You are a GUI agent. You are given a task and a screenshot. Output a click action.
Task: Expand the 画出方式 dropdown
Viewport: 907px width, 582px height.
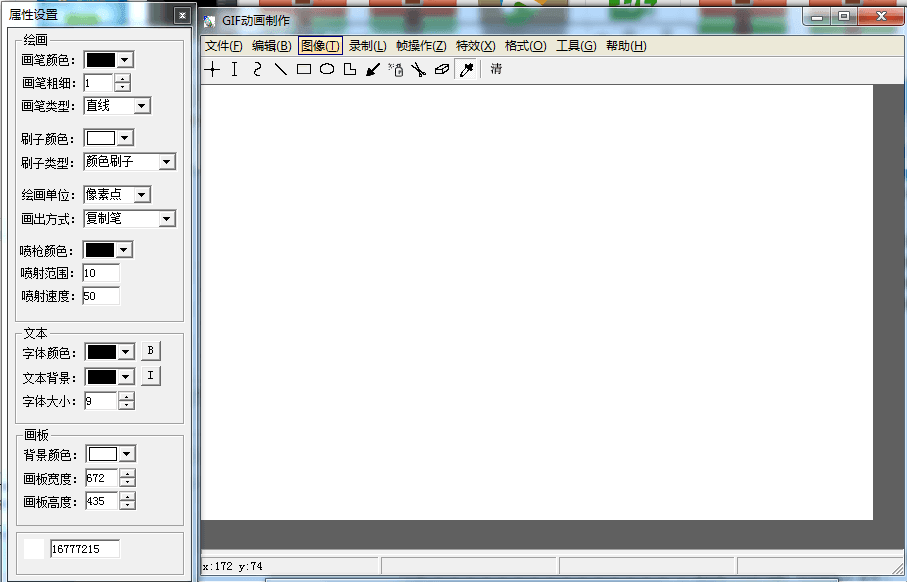166,219
